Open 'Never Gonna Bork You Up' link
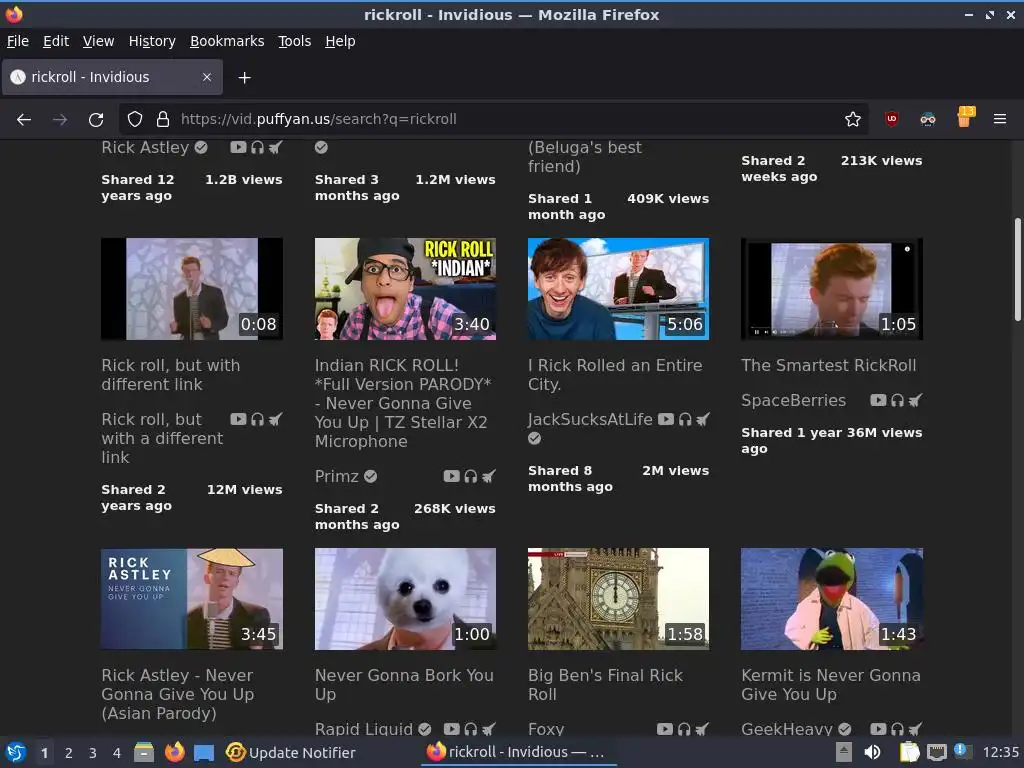The width and height of the screenshot is (1024, 768). tap(404, 684)
